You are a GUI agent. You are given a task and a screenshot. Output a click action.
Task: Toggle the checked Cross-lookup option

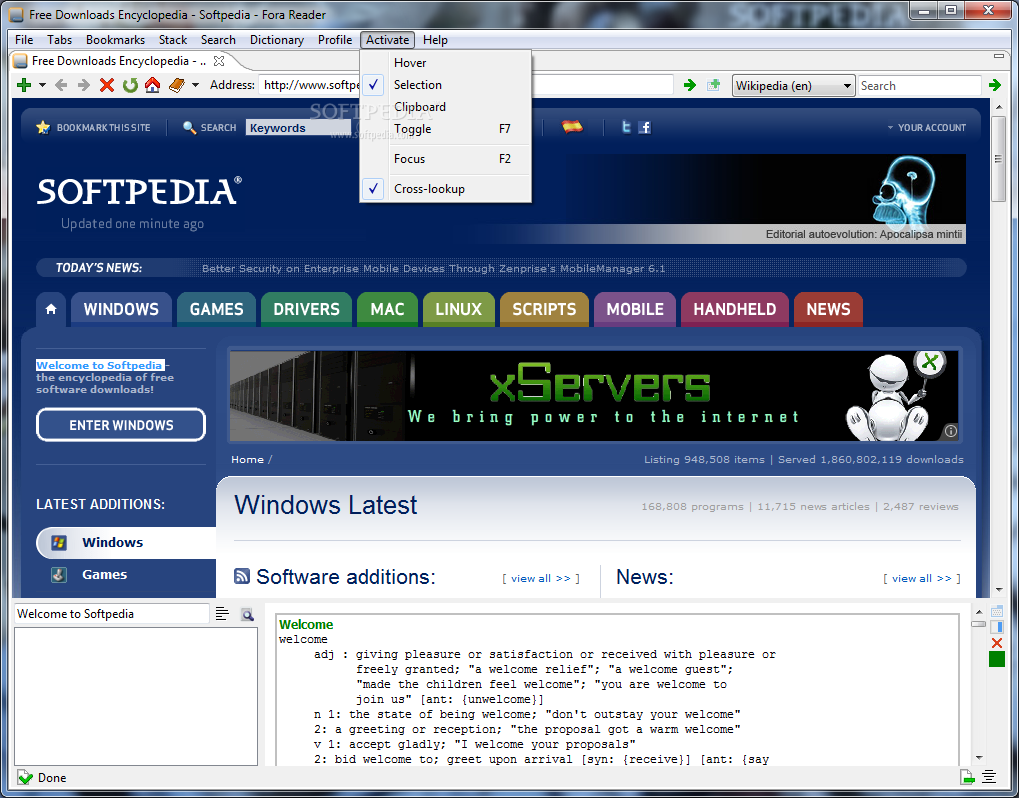(446, 189)
